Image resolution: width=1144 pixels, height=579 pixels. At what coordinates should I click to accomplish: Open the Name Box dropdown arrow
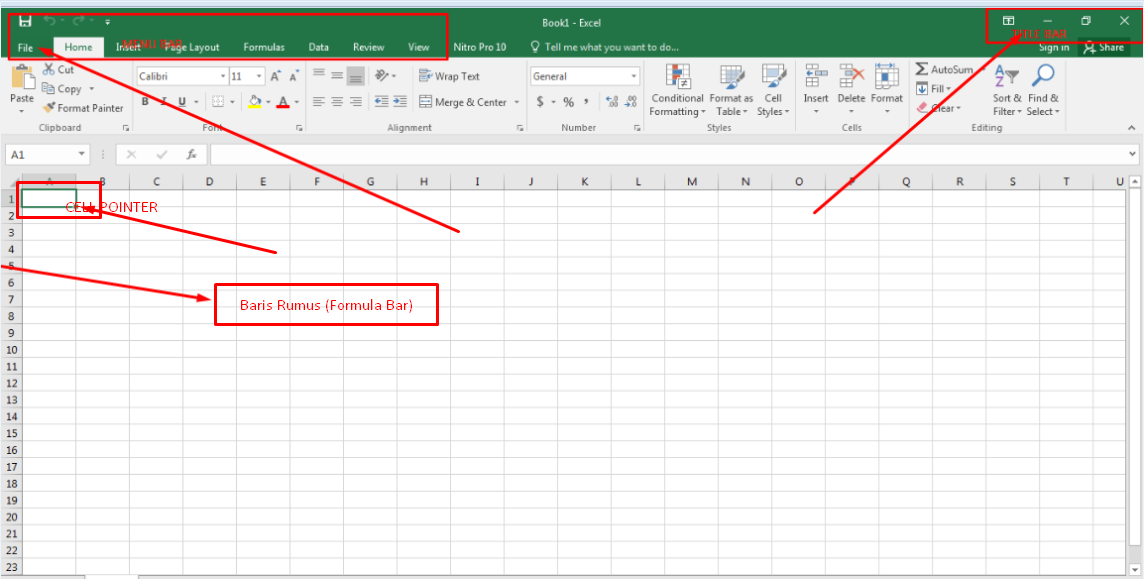coord(82,155)
